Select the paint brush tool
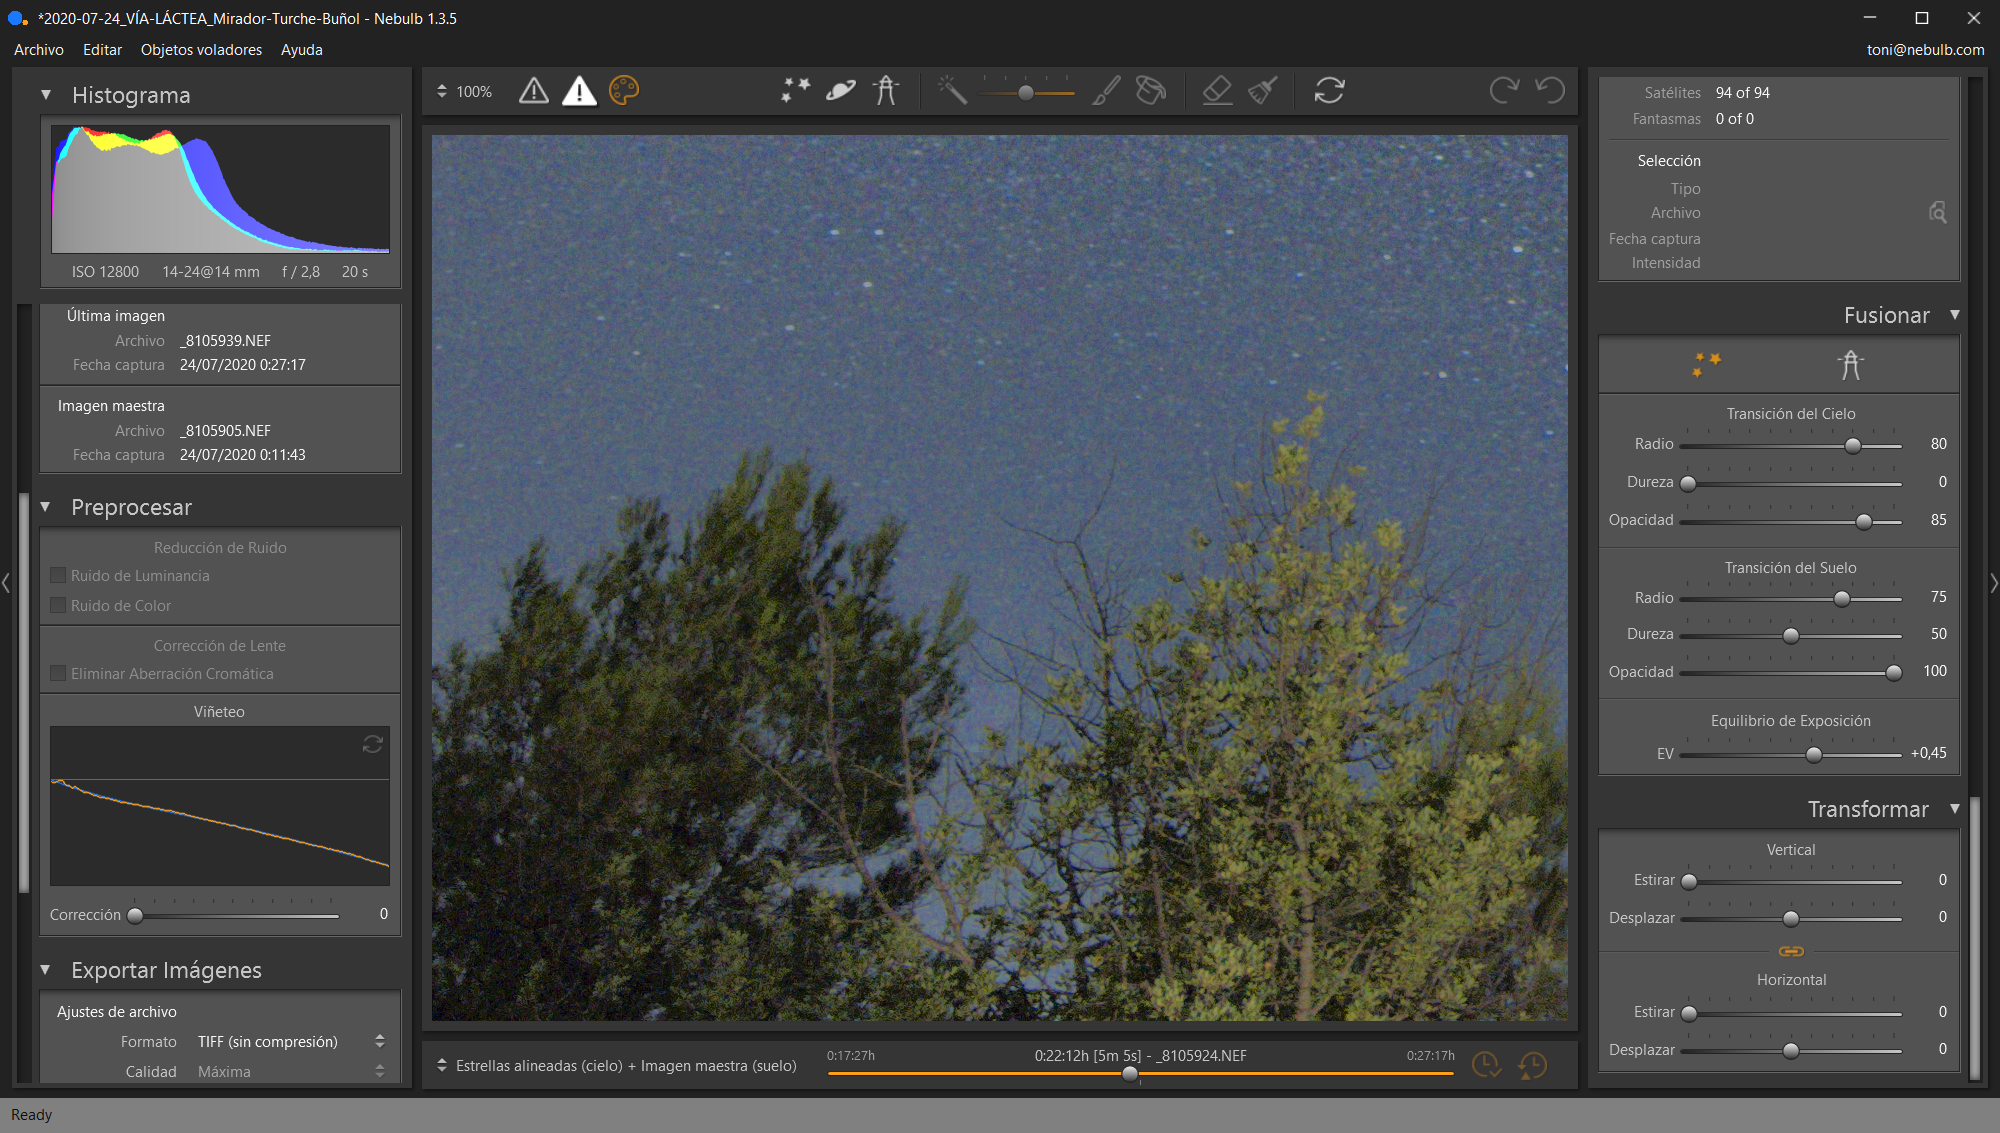This screenshot has height=1133, width=2000. 1106,91
